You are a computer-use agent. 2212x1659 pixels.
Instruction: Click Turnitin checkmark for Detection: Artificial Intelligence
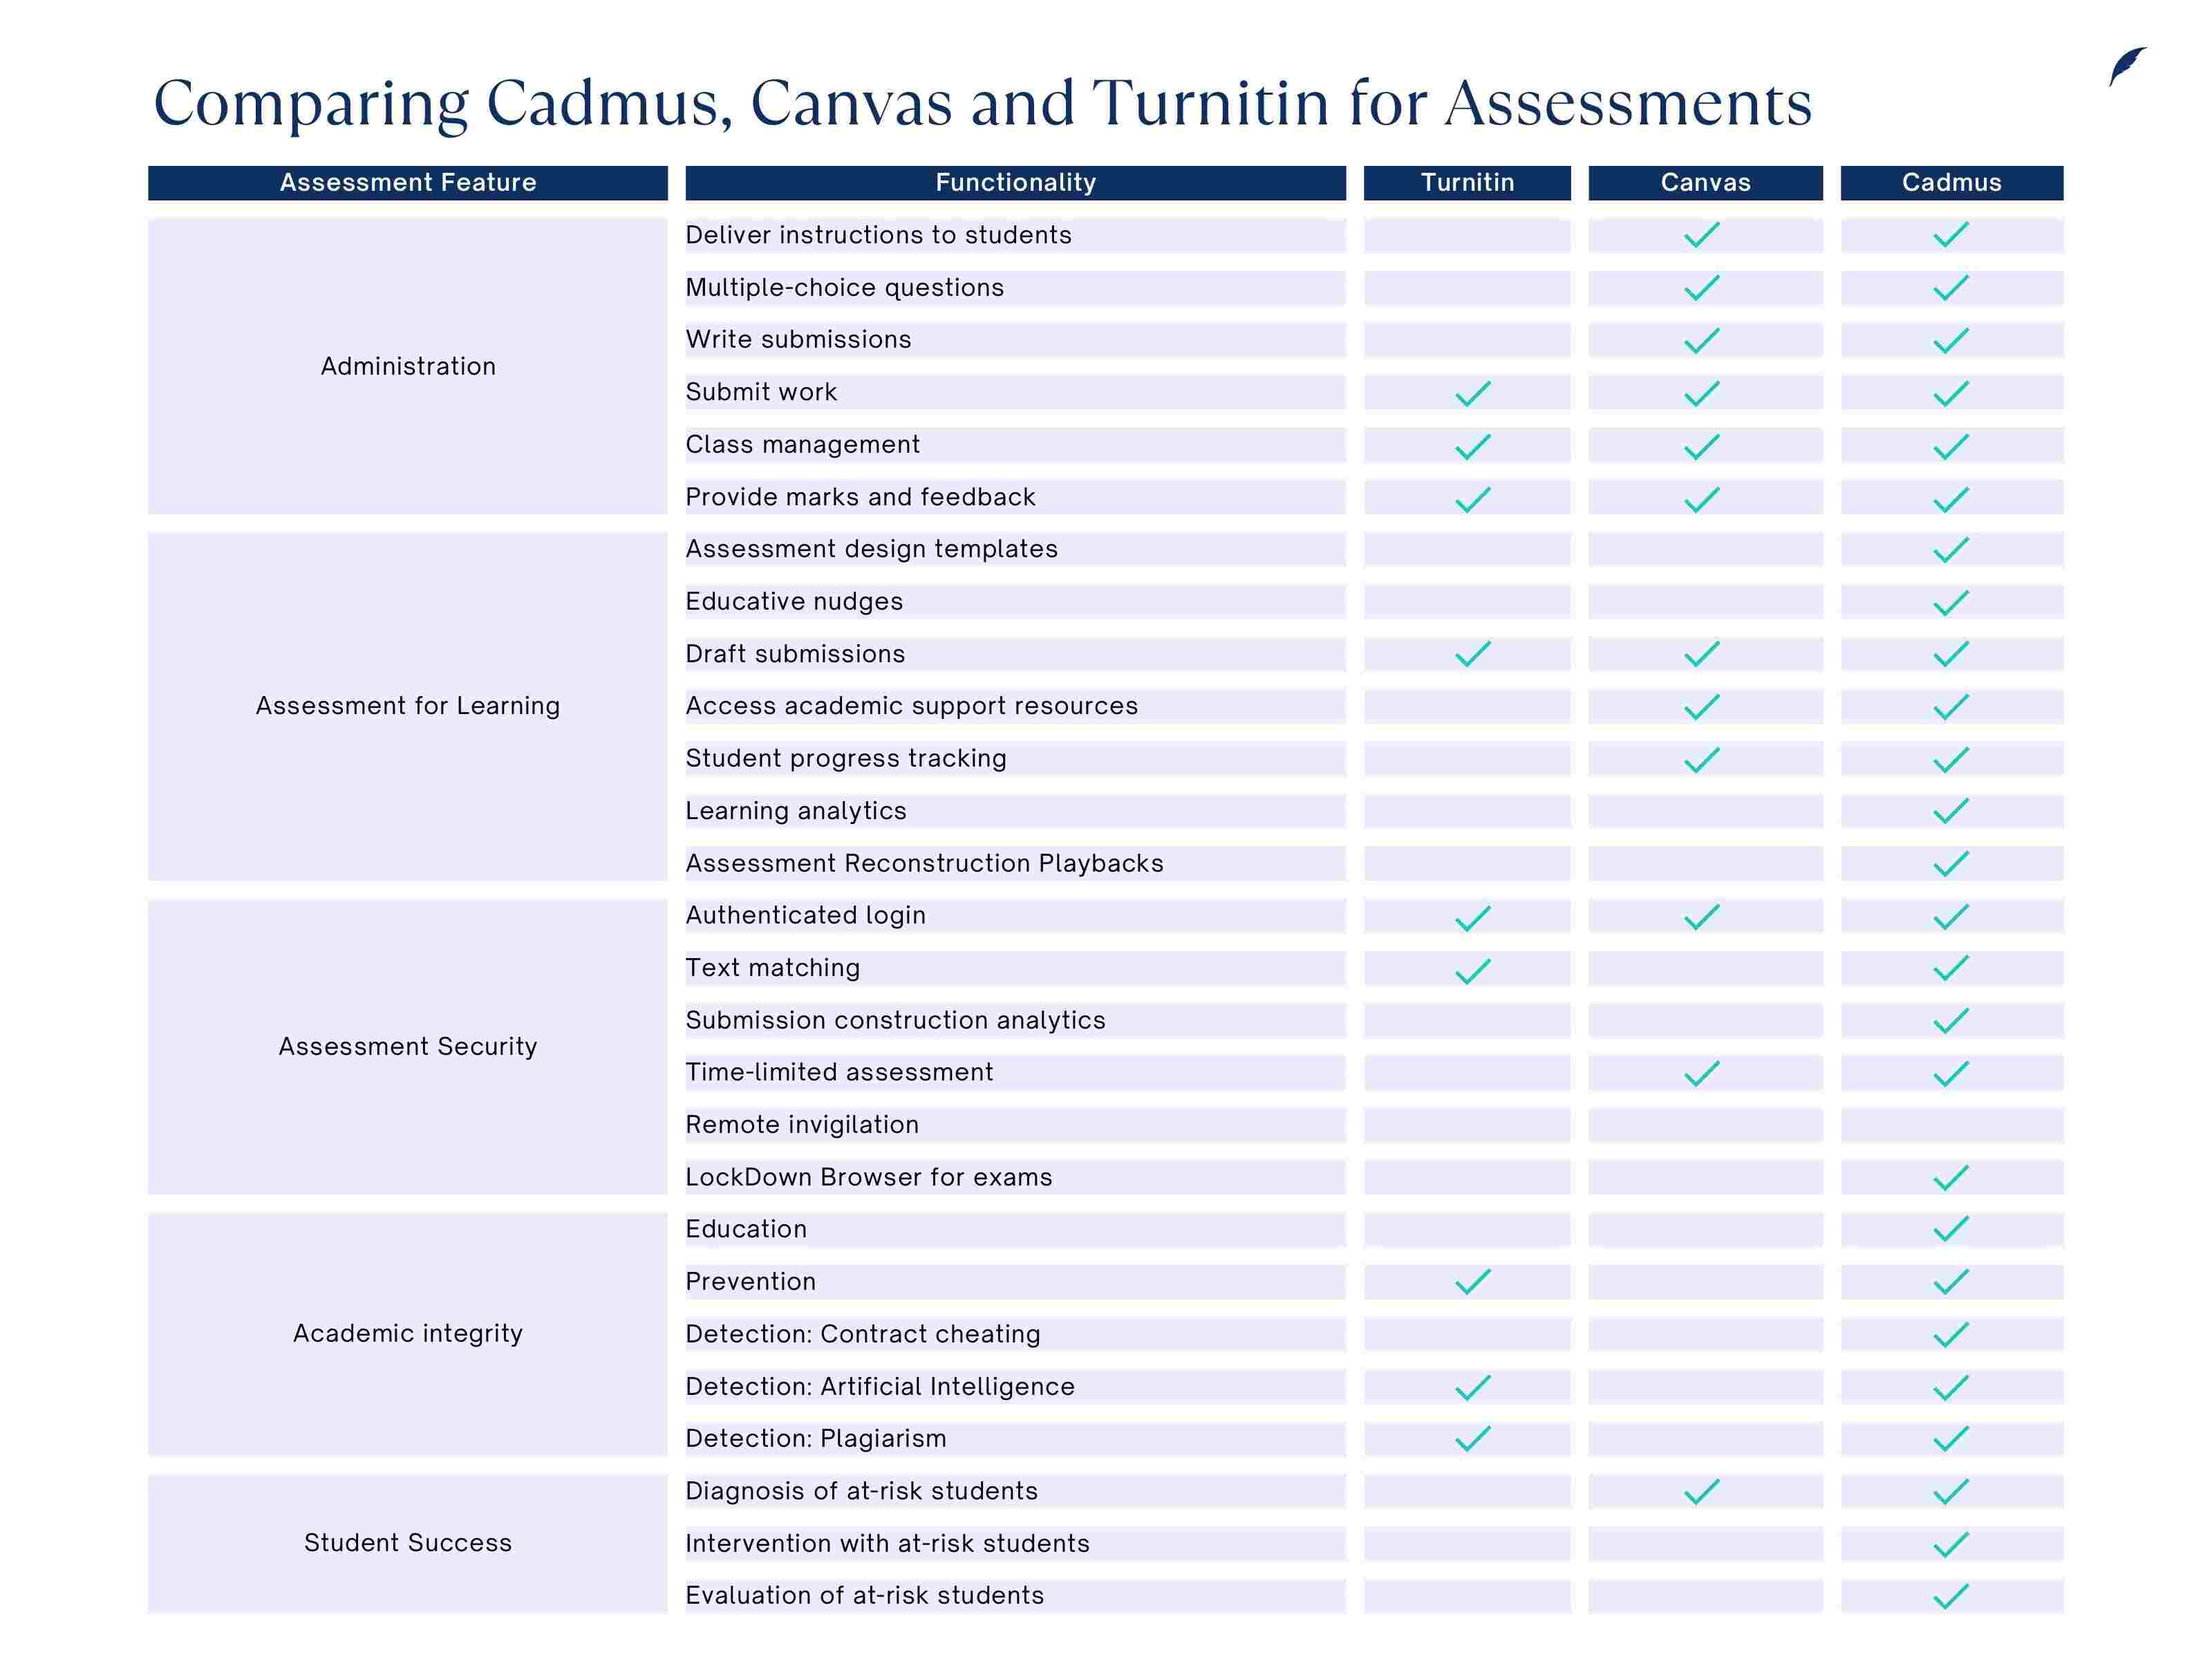tap(1473, 1388)
